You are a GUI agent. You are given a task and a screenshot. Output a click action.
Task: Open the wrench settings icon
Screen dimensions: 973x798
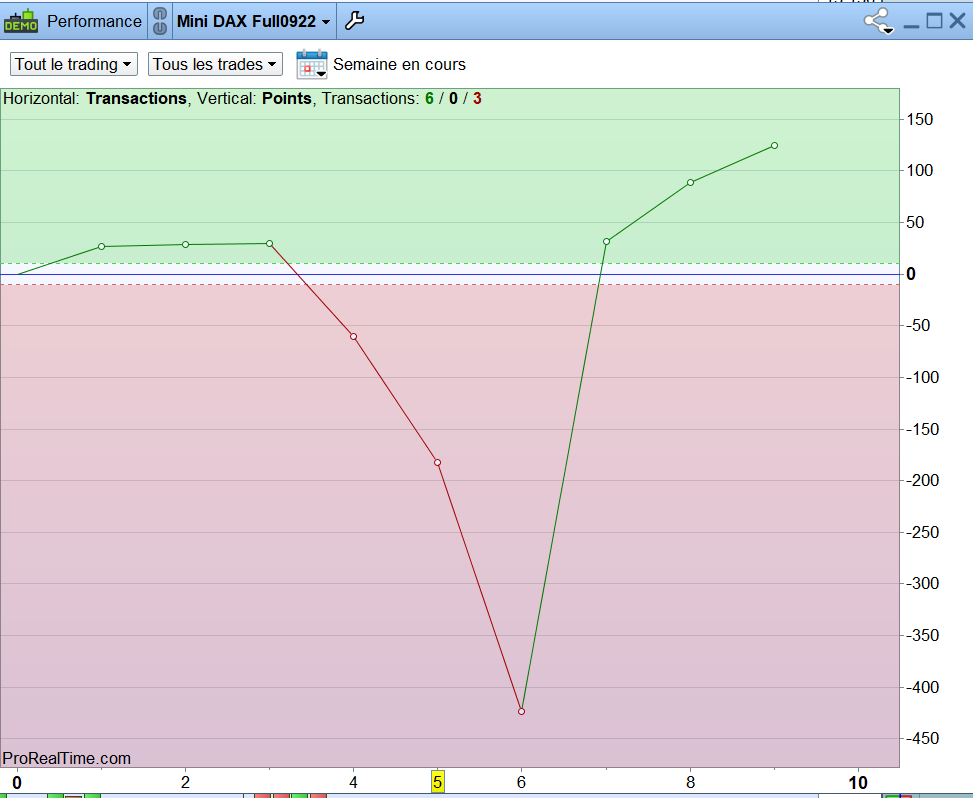[x=354, y=20]
